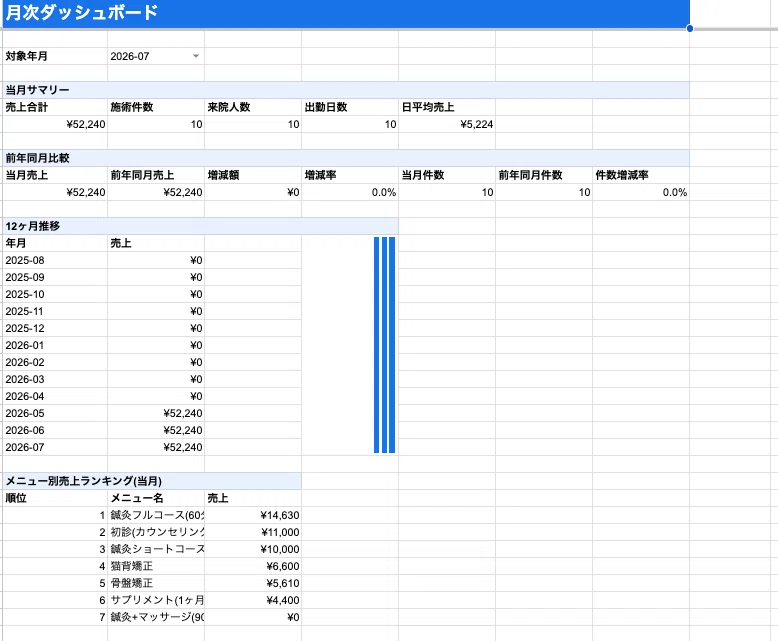
Task: Click the 施術件数 header cell
Action: point(156,107)
